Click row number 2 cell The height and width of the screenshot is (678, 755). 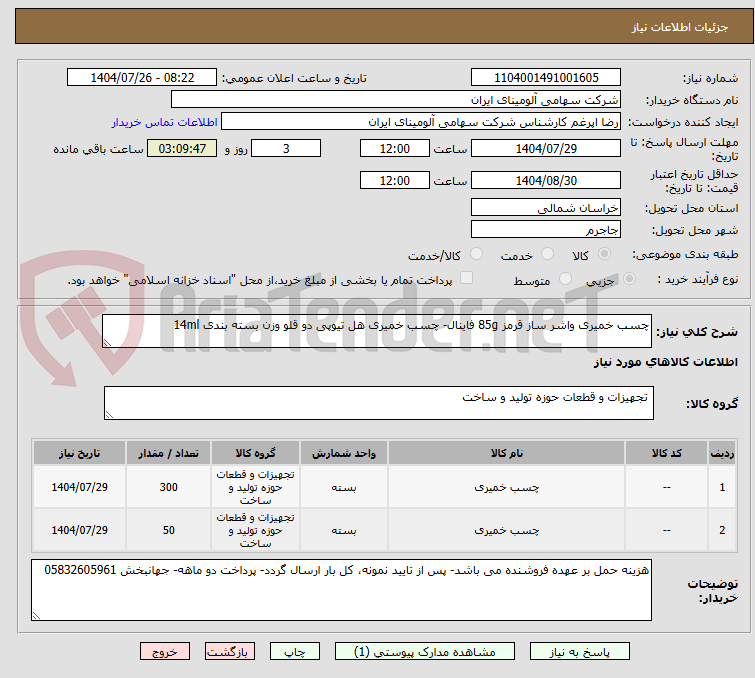[722, 530]
